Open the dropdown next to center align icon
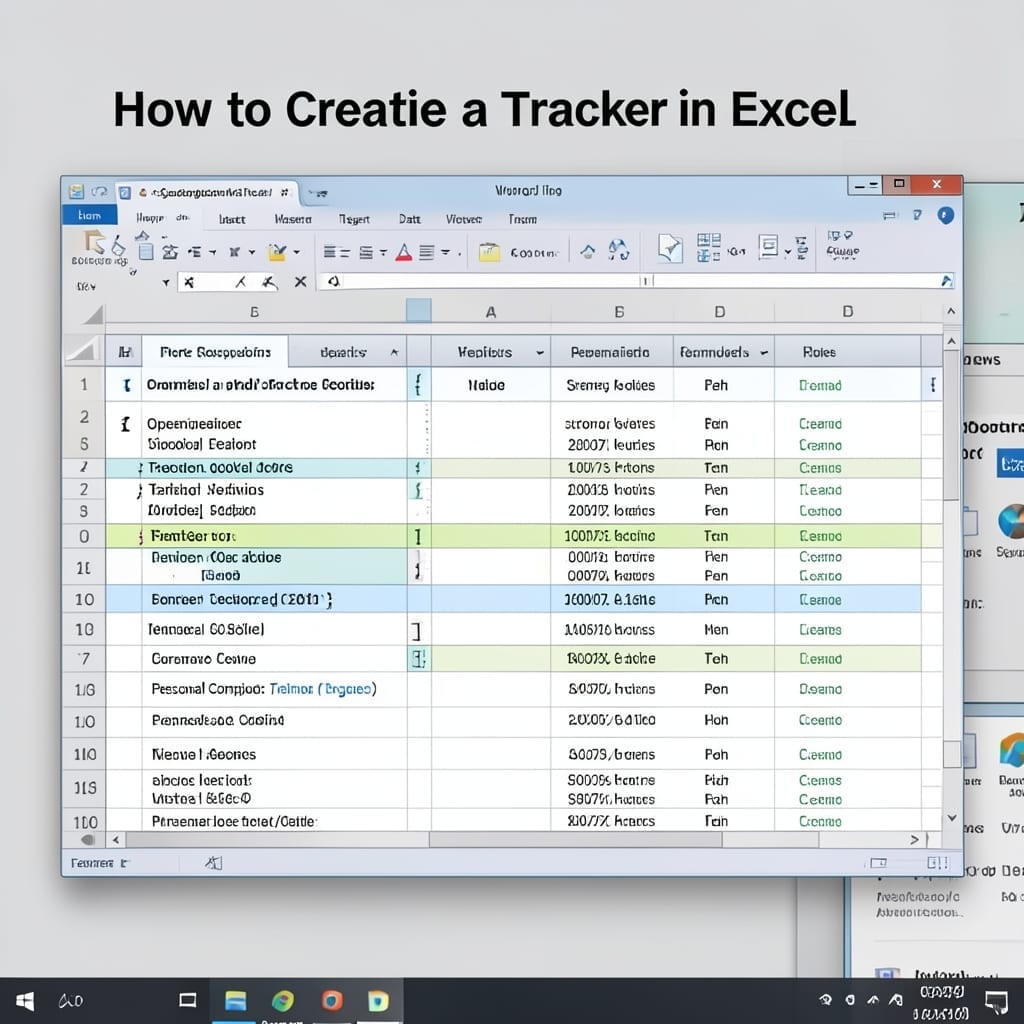The width and height of the screenshot is (1024, 1024). point(383,252)
